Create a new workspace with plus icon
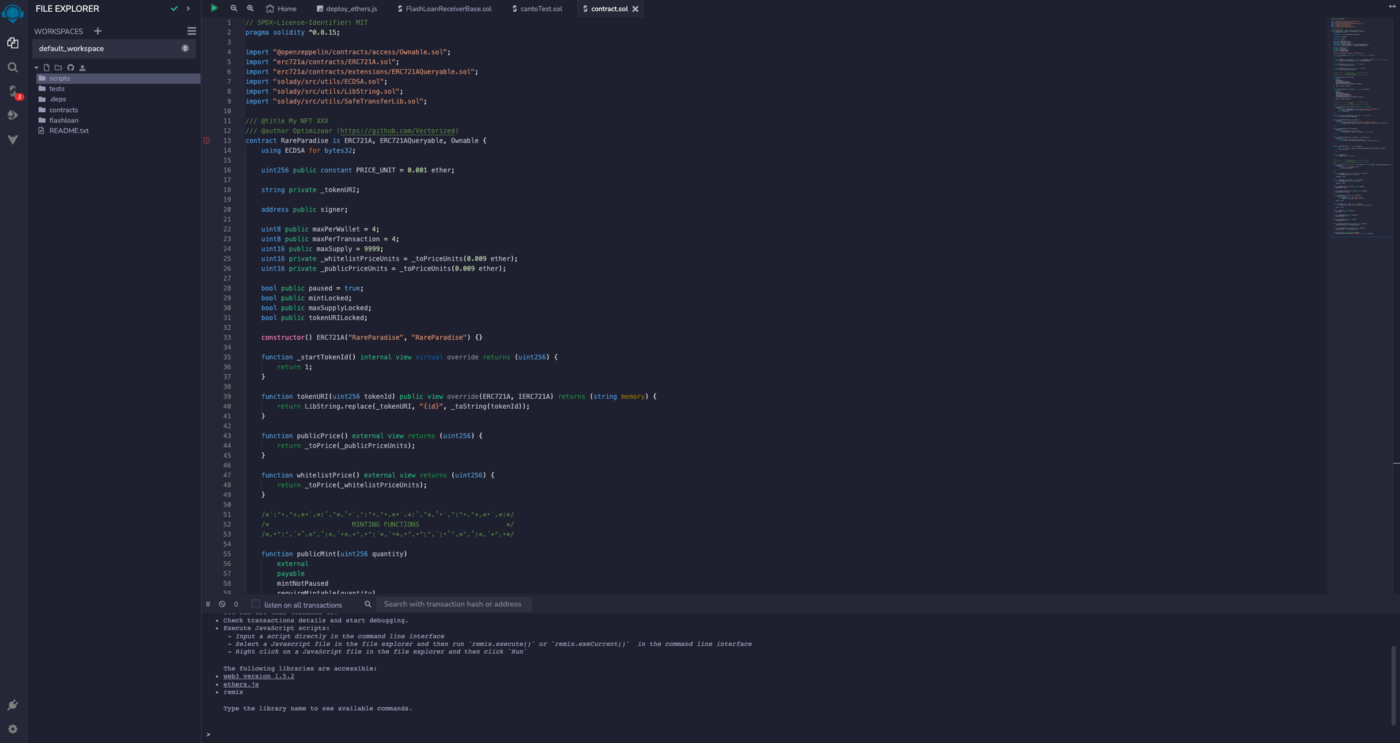Image resolution: width=1400 pixels, height=743 pixels. 97,31
